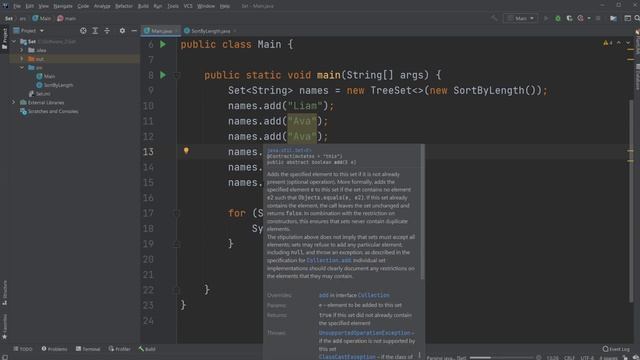Click the window layout icon beside the search
The width and height of the screenshot is (640, 360).
pyautogui.click(x=627, y=18)
